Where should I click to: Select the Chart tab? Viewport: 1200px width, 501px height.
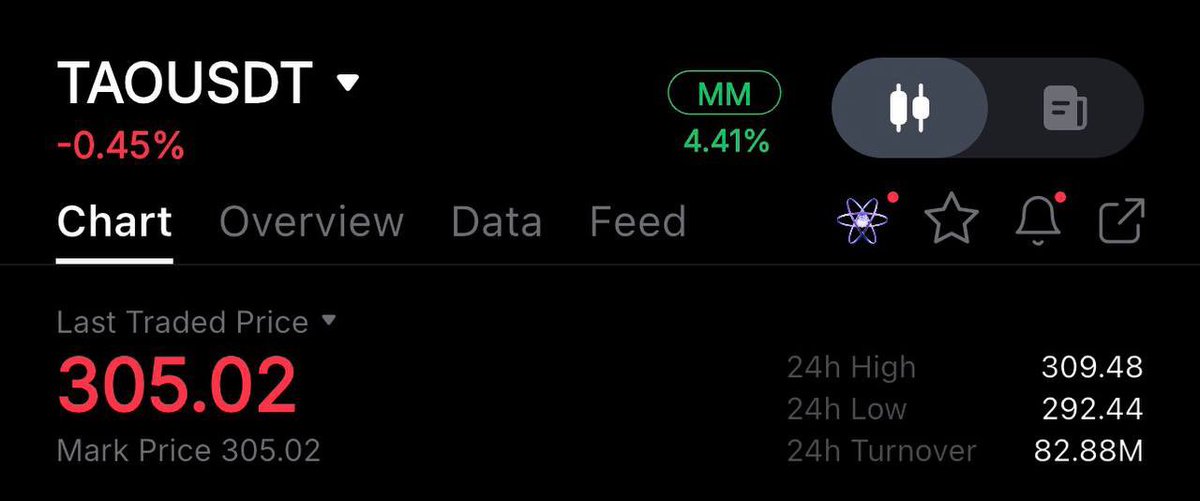point(114,221)
